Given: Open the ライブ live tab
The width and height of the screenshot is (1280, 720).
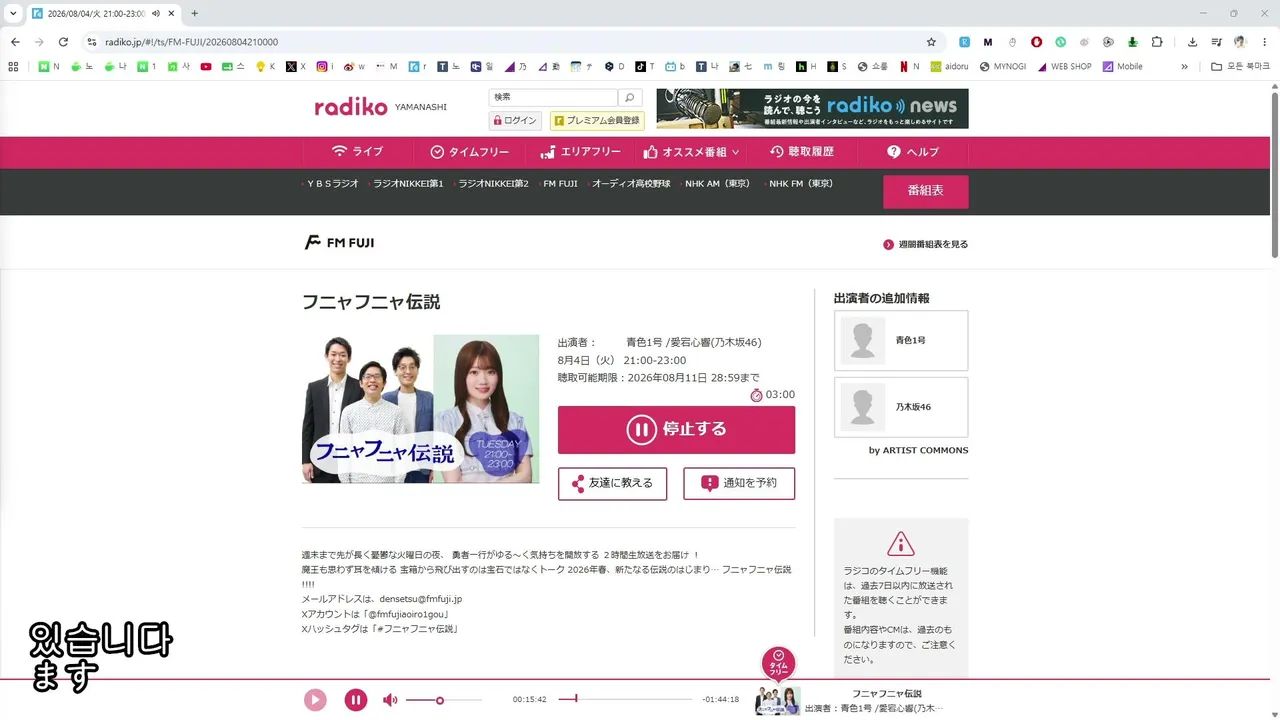Looking at the screenshot, I should click(358, 152).
